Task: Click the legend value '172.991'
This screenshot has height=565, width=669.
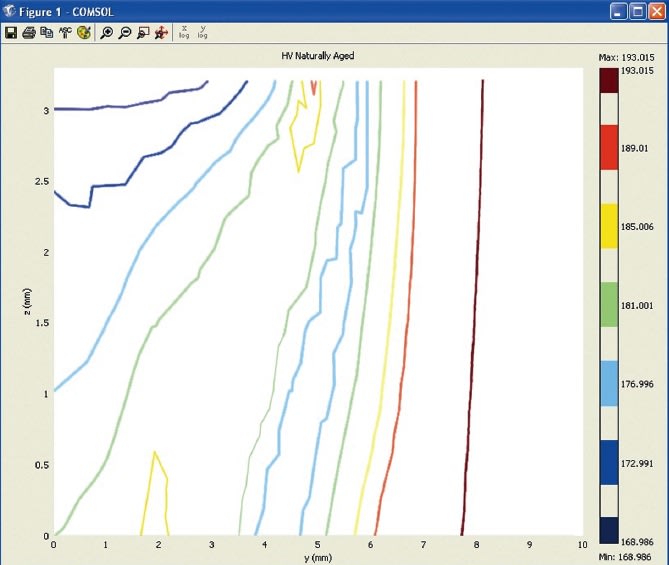Action: tap(637, 463)
